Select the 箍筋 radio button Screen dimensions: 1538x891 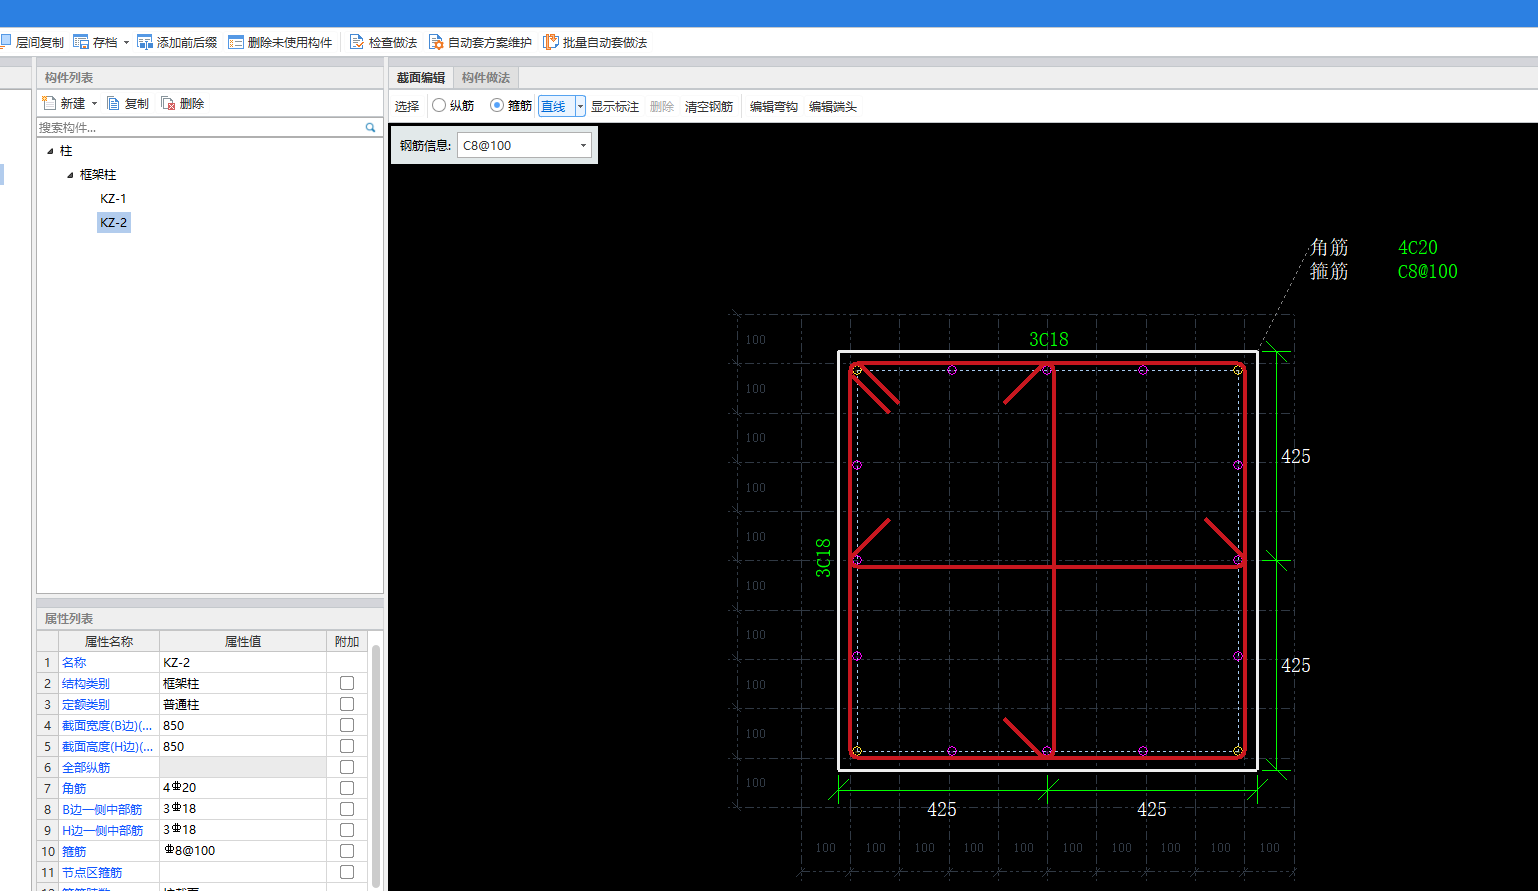point(497,105)
